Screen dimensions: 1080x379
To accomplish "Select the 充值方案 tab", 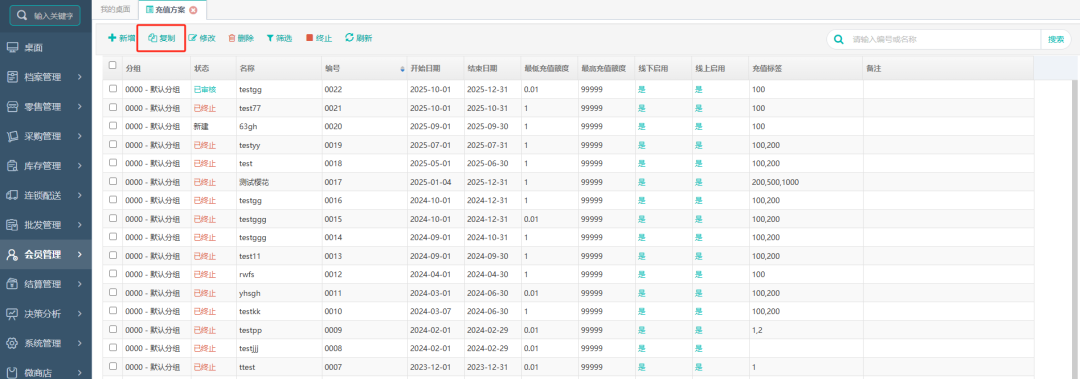I will pyautogui.click(x=171, y=10).
